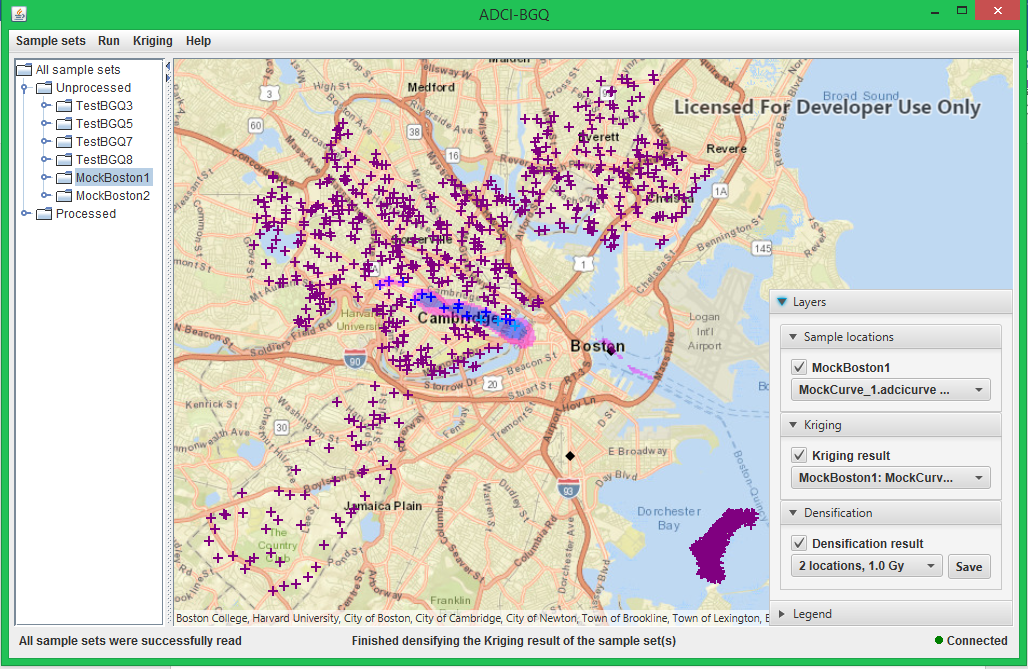Click the map attribution text at bottom

coord(472,618)
